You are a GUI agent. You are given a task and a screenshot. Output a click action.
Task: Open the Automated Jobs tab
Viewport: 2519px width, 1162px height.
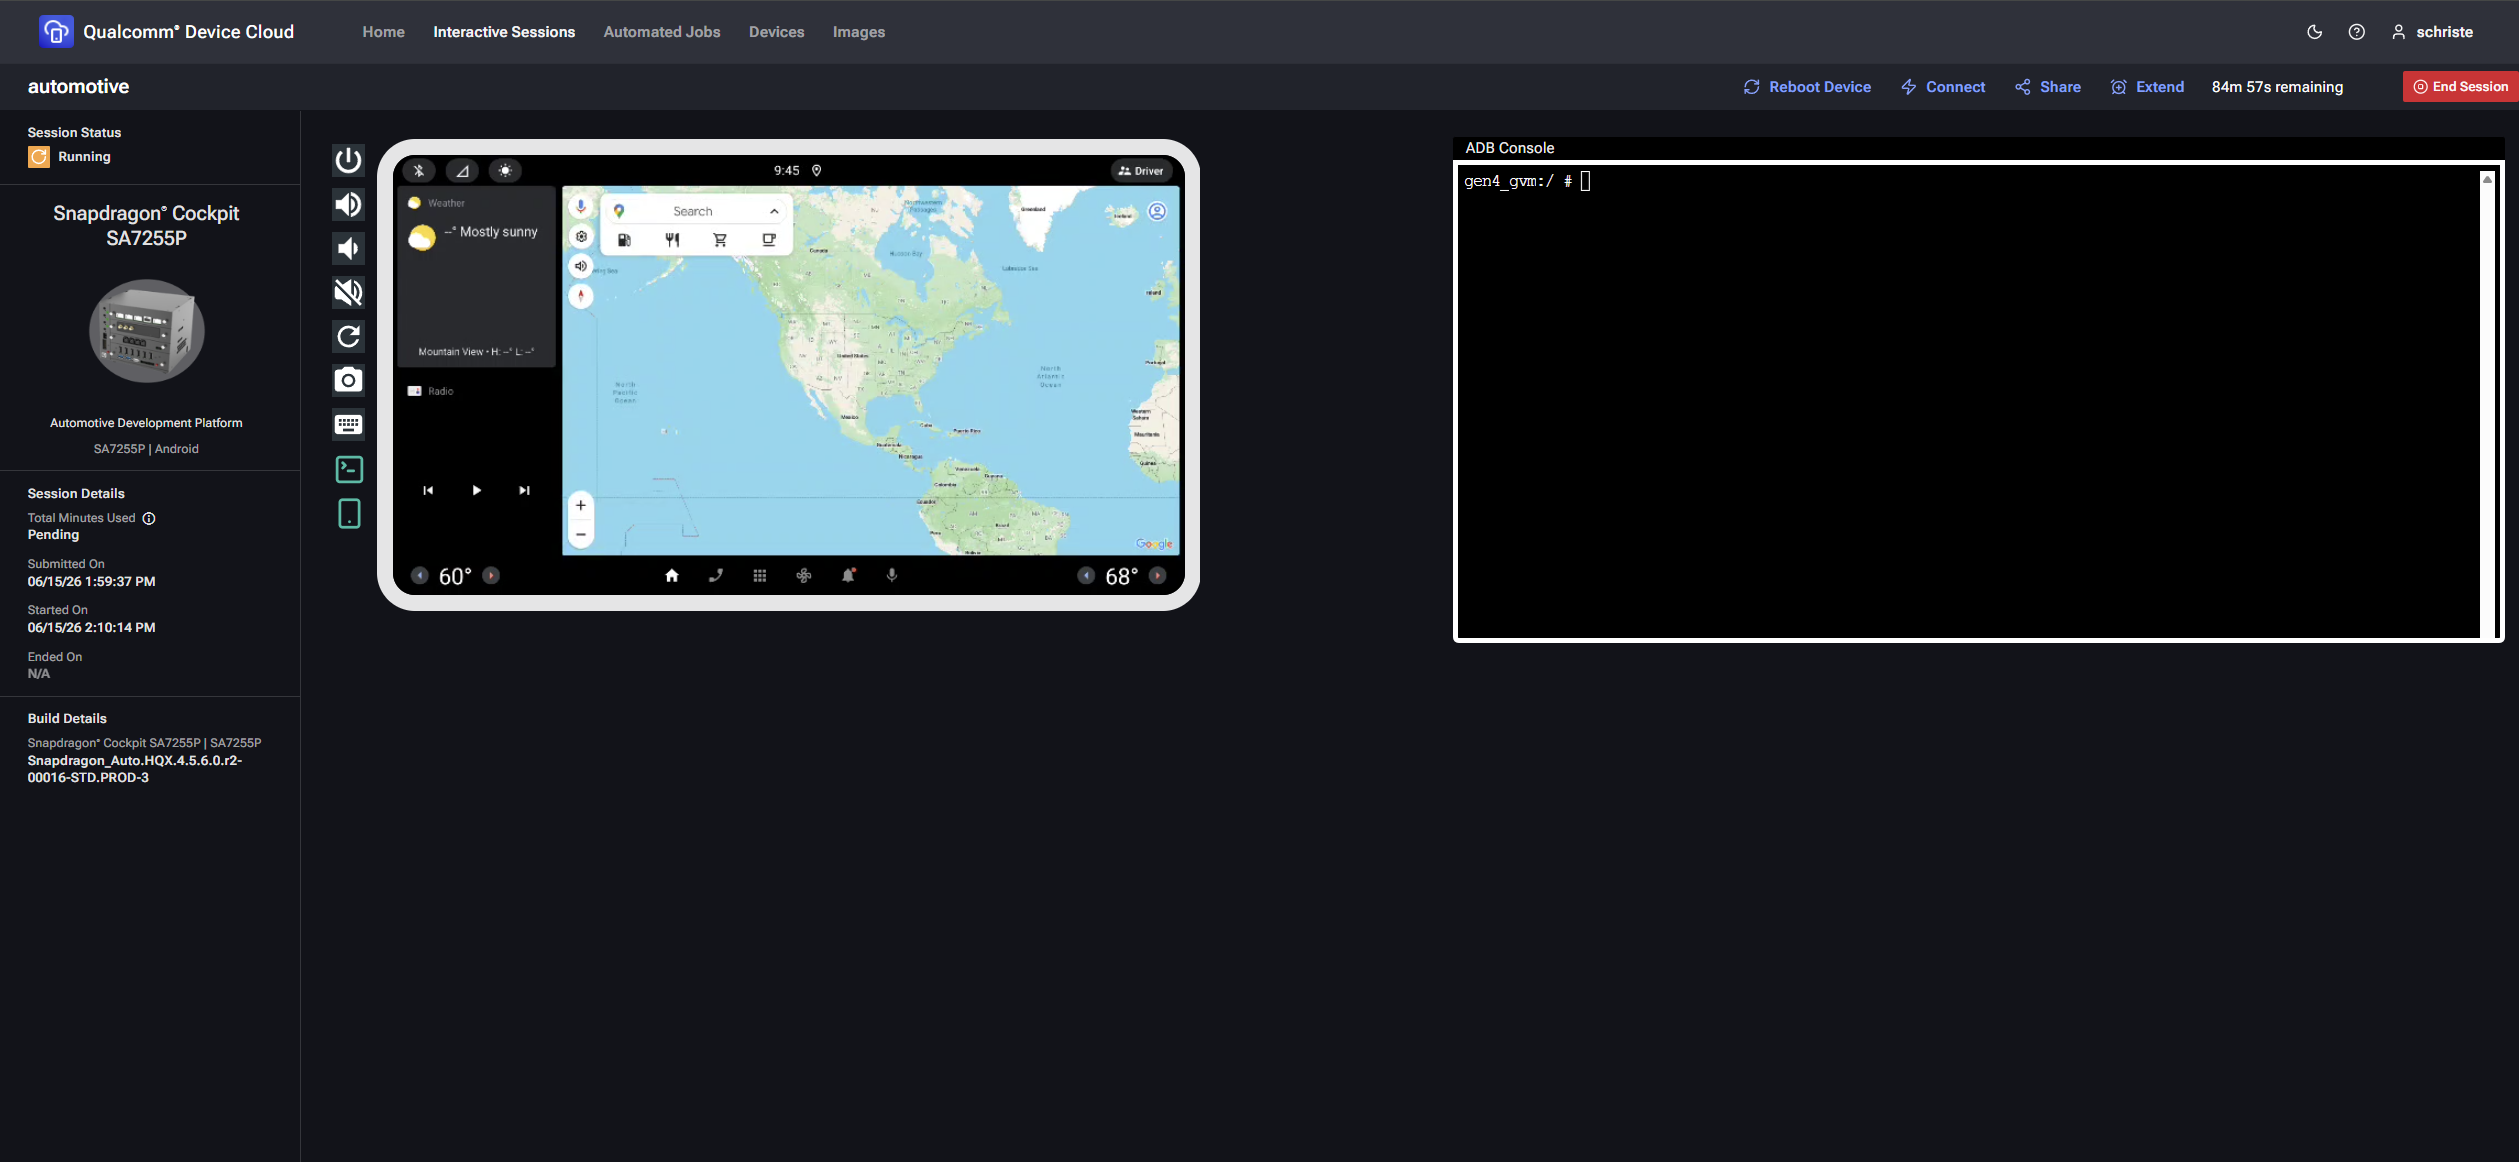coord(662,32)
